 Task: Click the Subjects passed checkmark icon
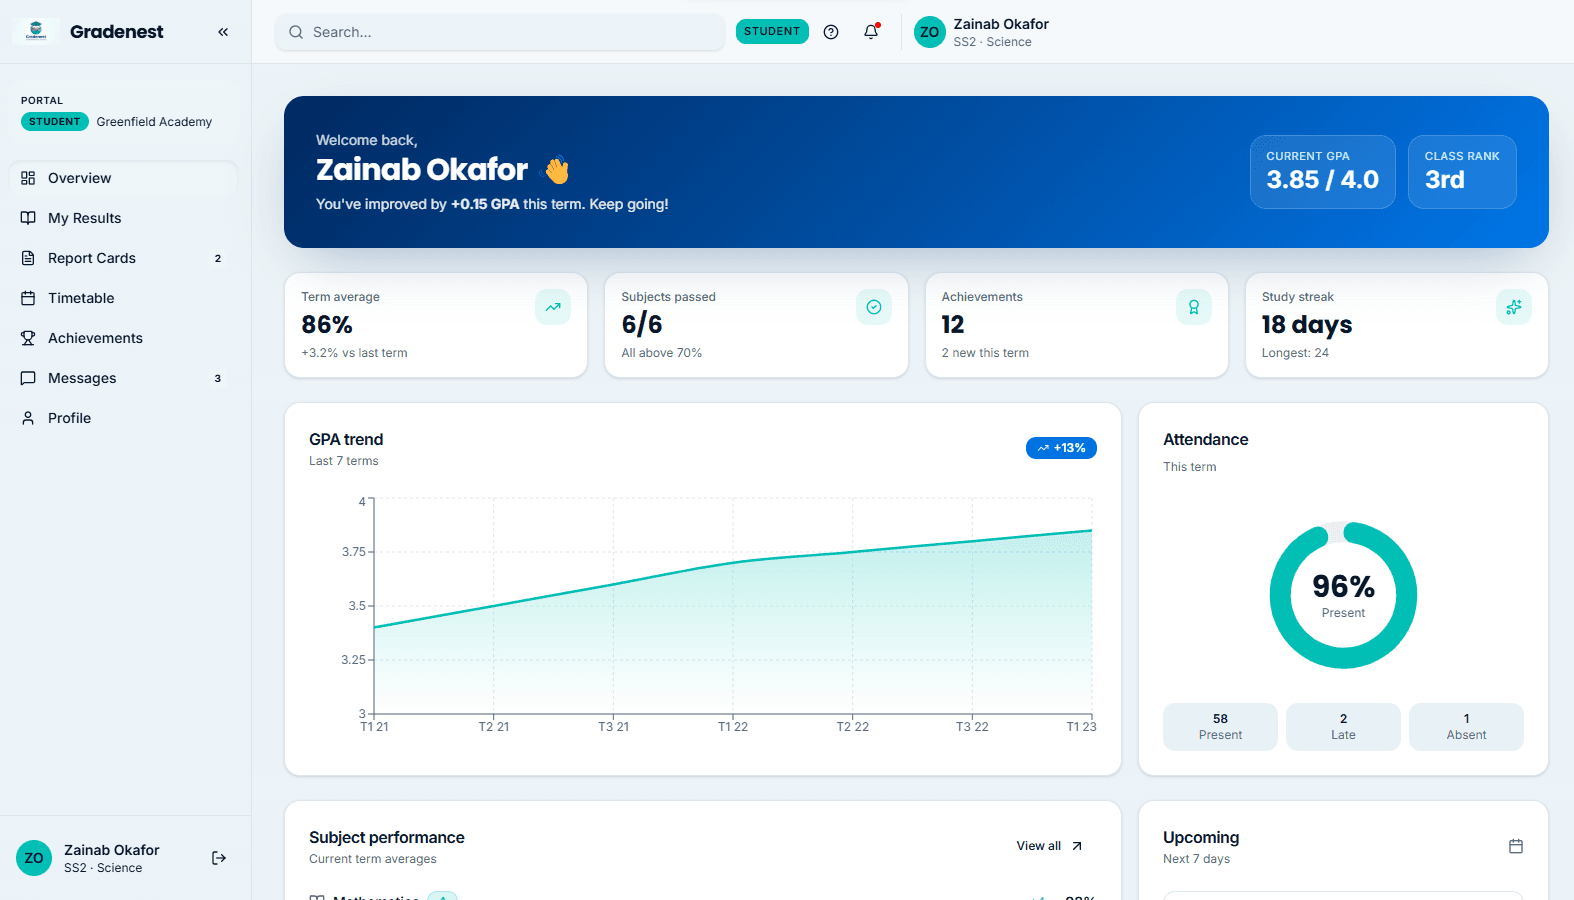pos(874,307)
